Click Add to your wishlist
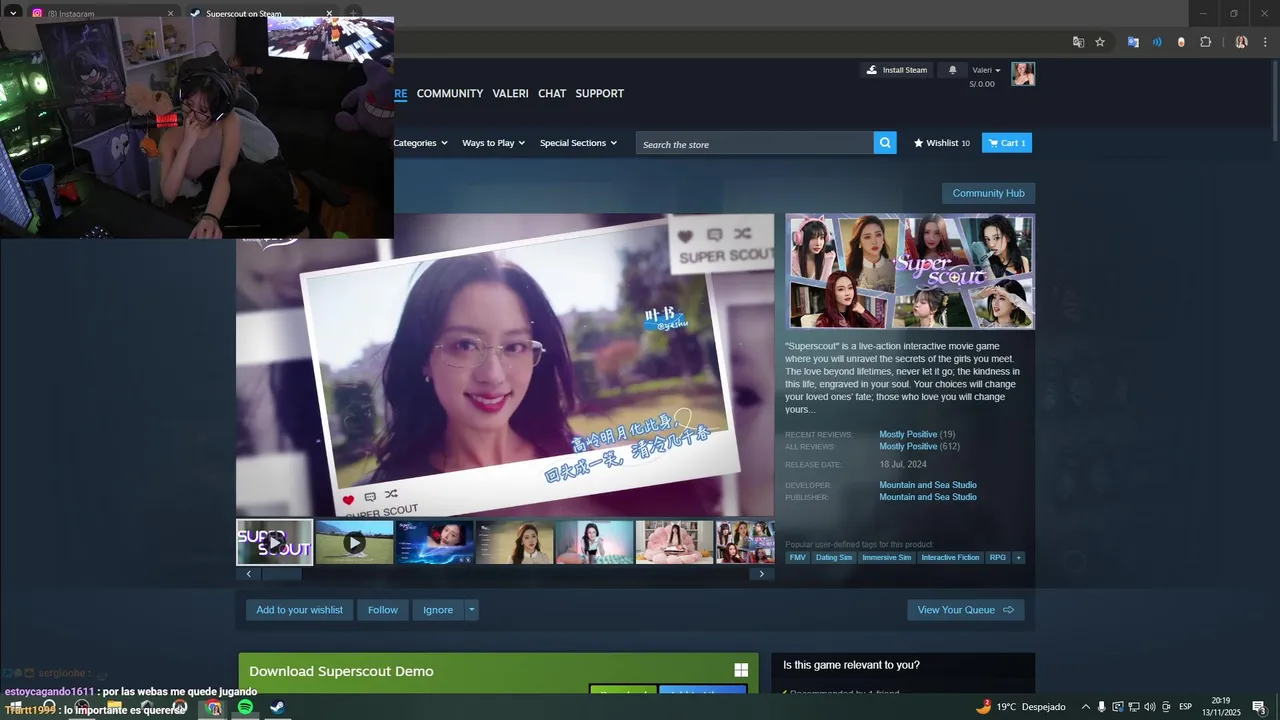 pos(299,610)
